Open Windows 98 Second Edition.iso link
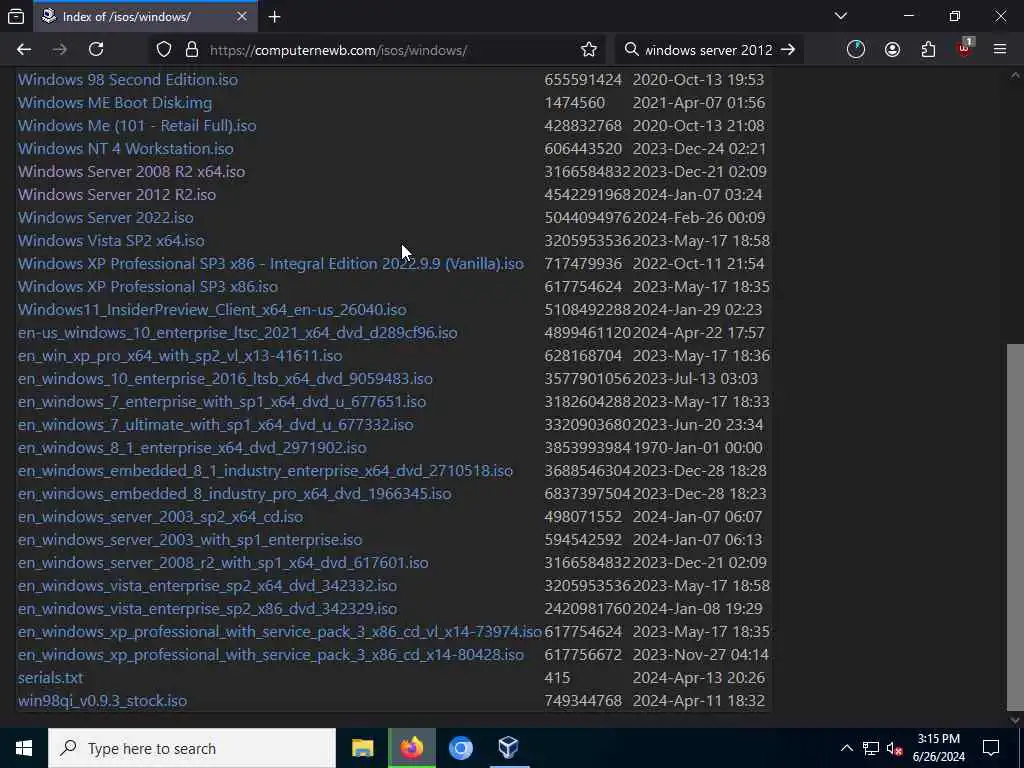1024x768 pixels. 127,80
